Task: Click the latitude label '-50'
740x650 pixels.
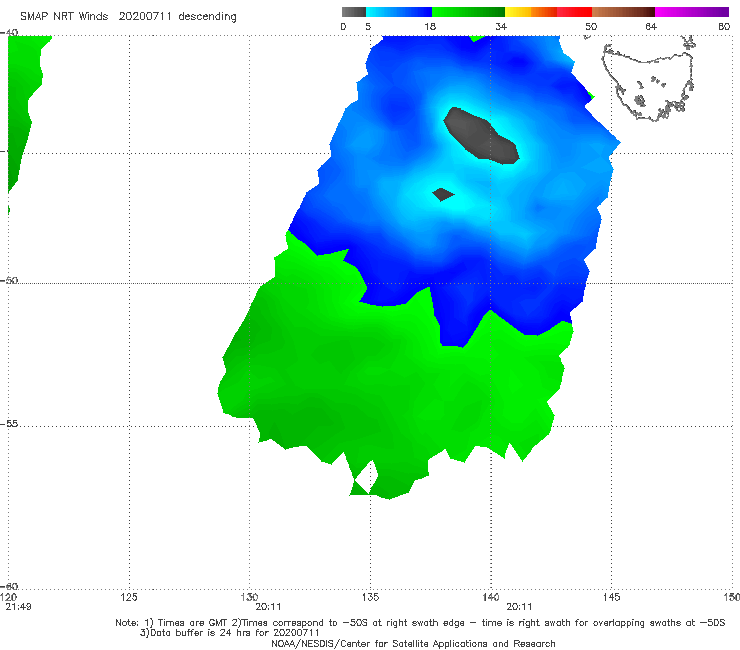Action: pyautogui.click(x=9, y=280)
